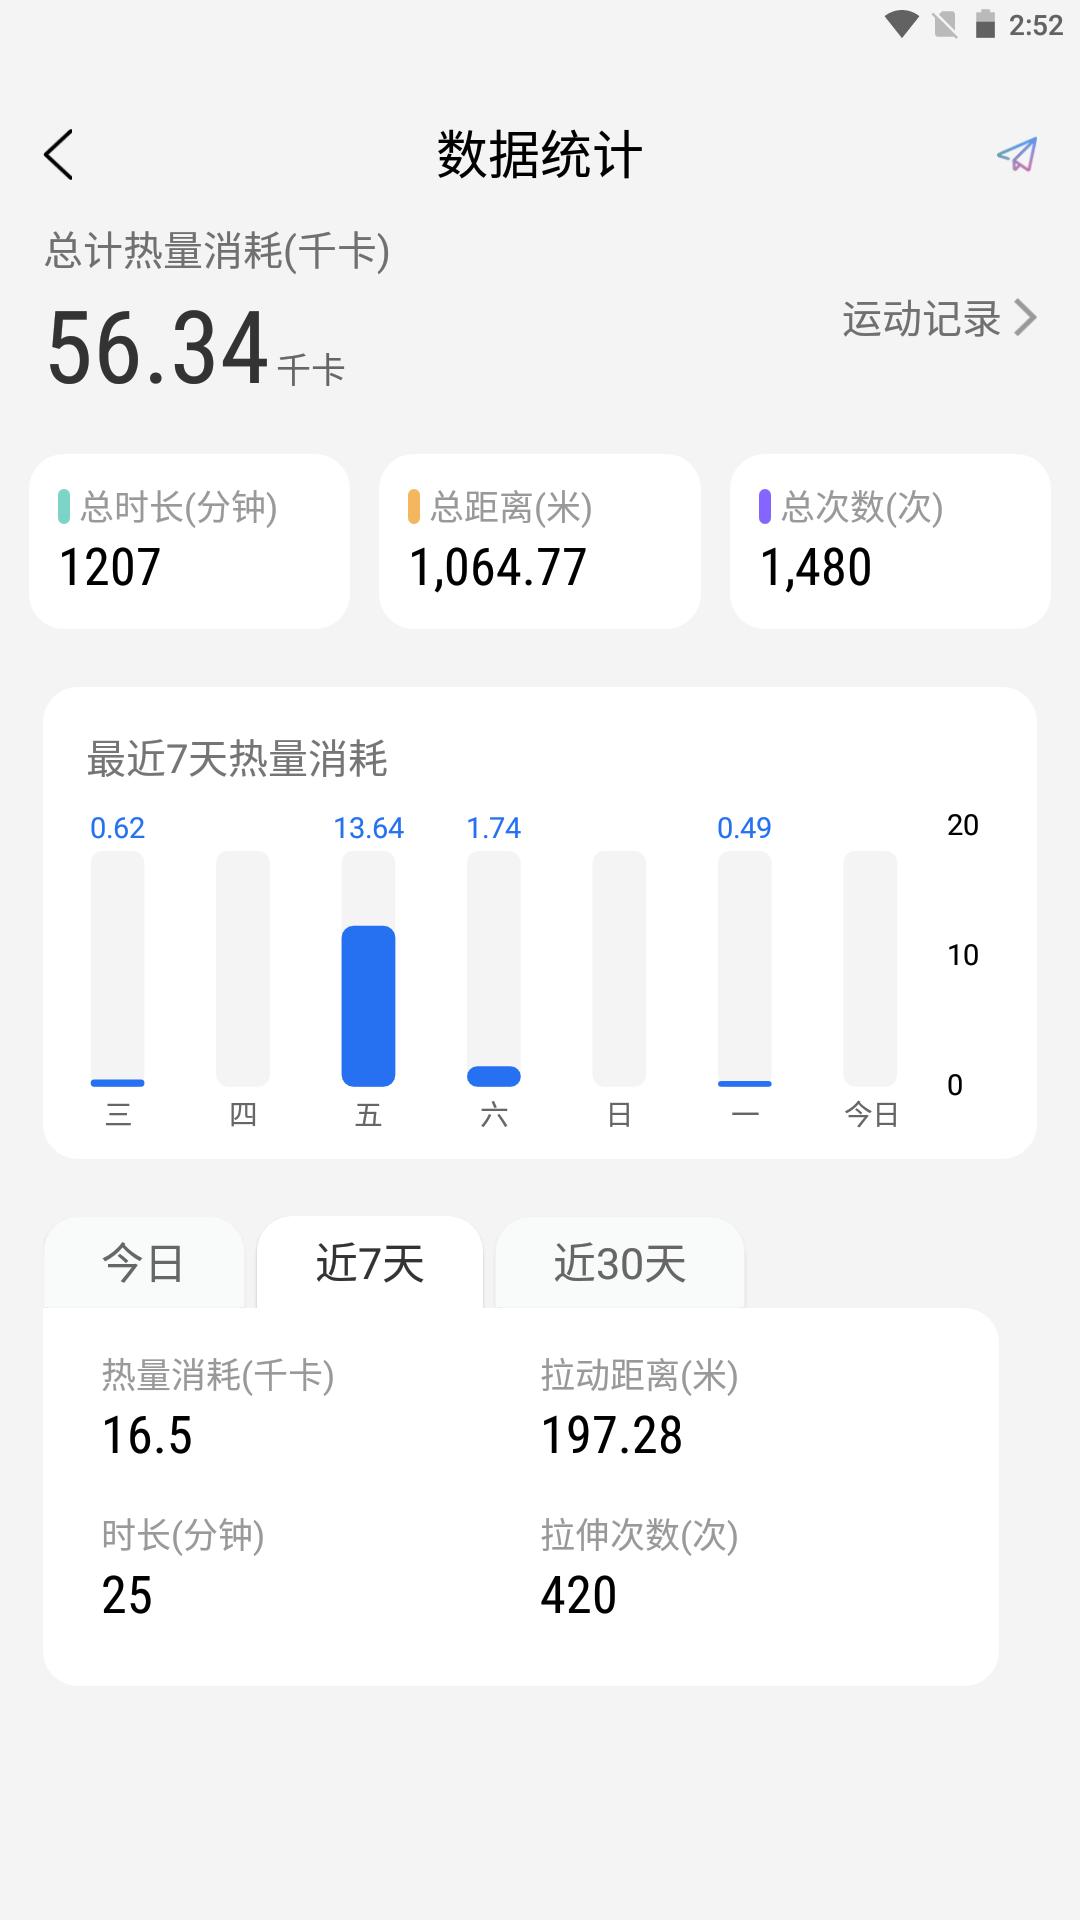Tap the 1,480 total count value
The image size is (1080, 1920).
[x=816, y=568]
